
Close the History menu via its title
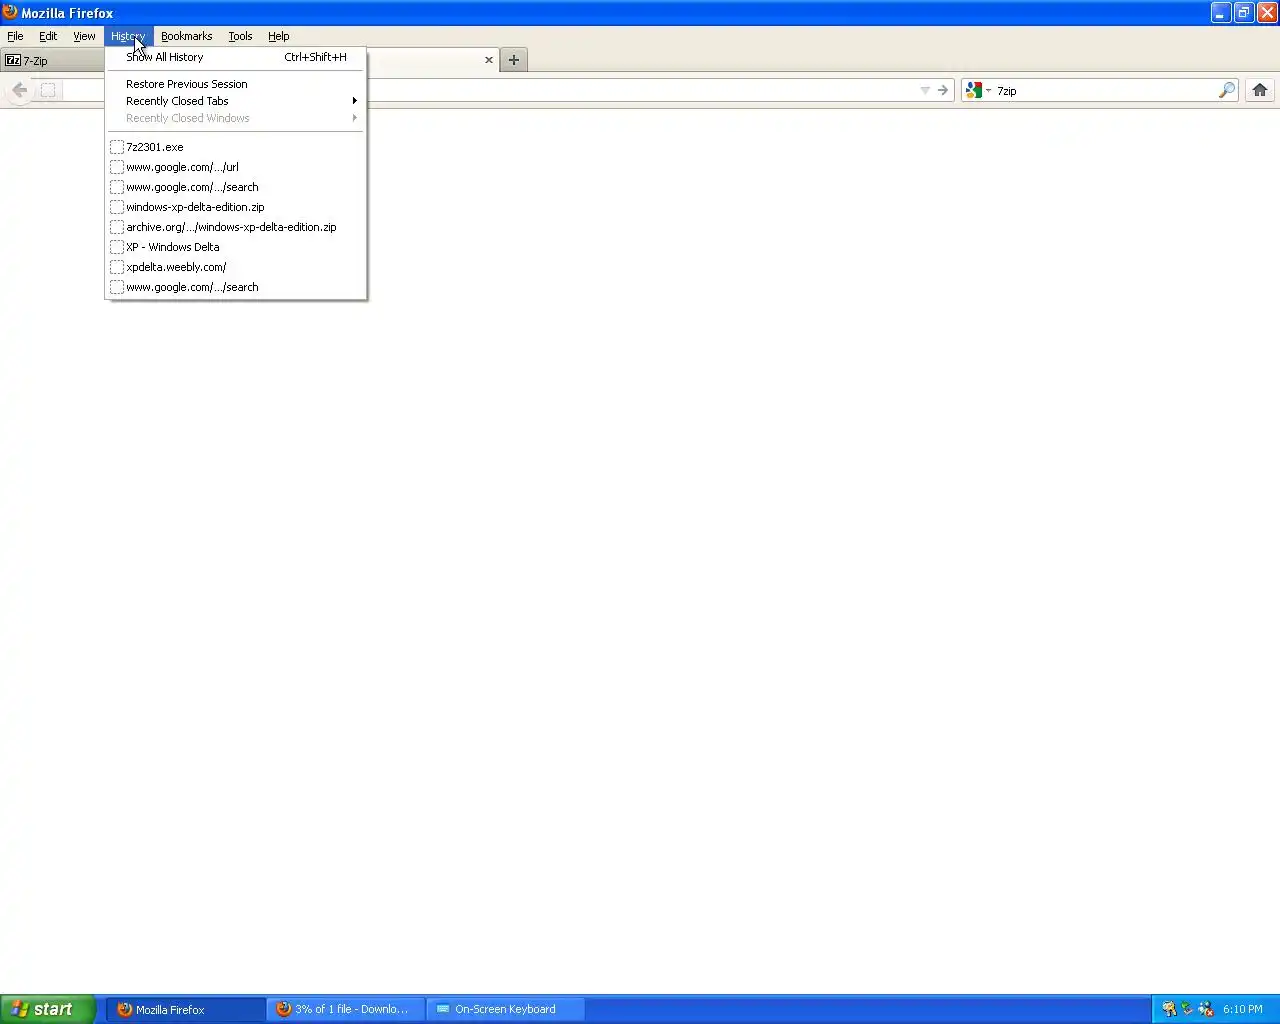[x=128, y=36]
